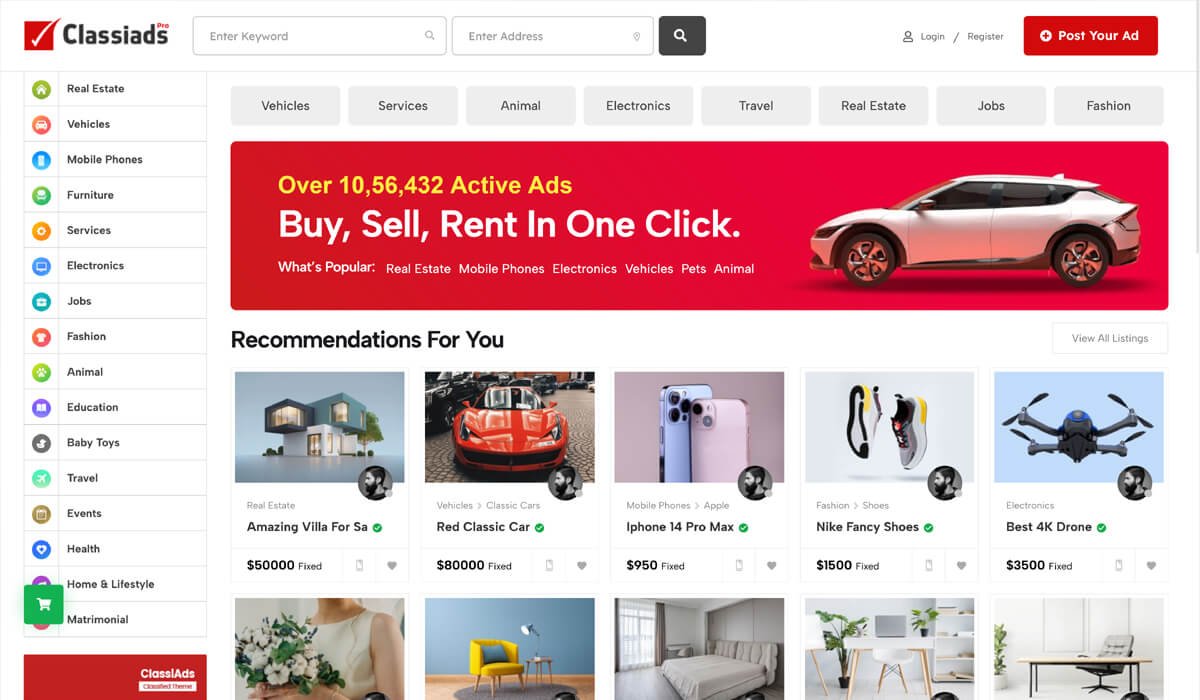
Task: Toggle heart favorite on Iphone 14 Pro Max
Action: click(x=772, y=566)
